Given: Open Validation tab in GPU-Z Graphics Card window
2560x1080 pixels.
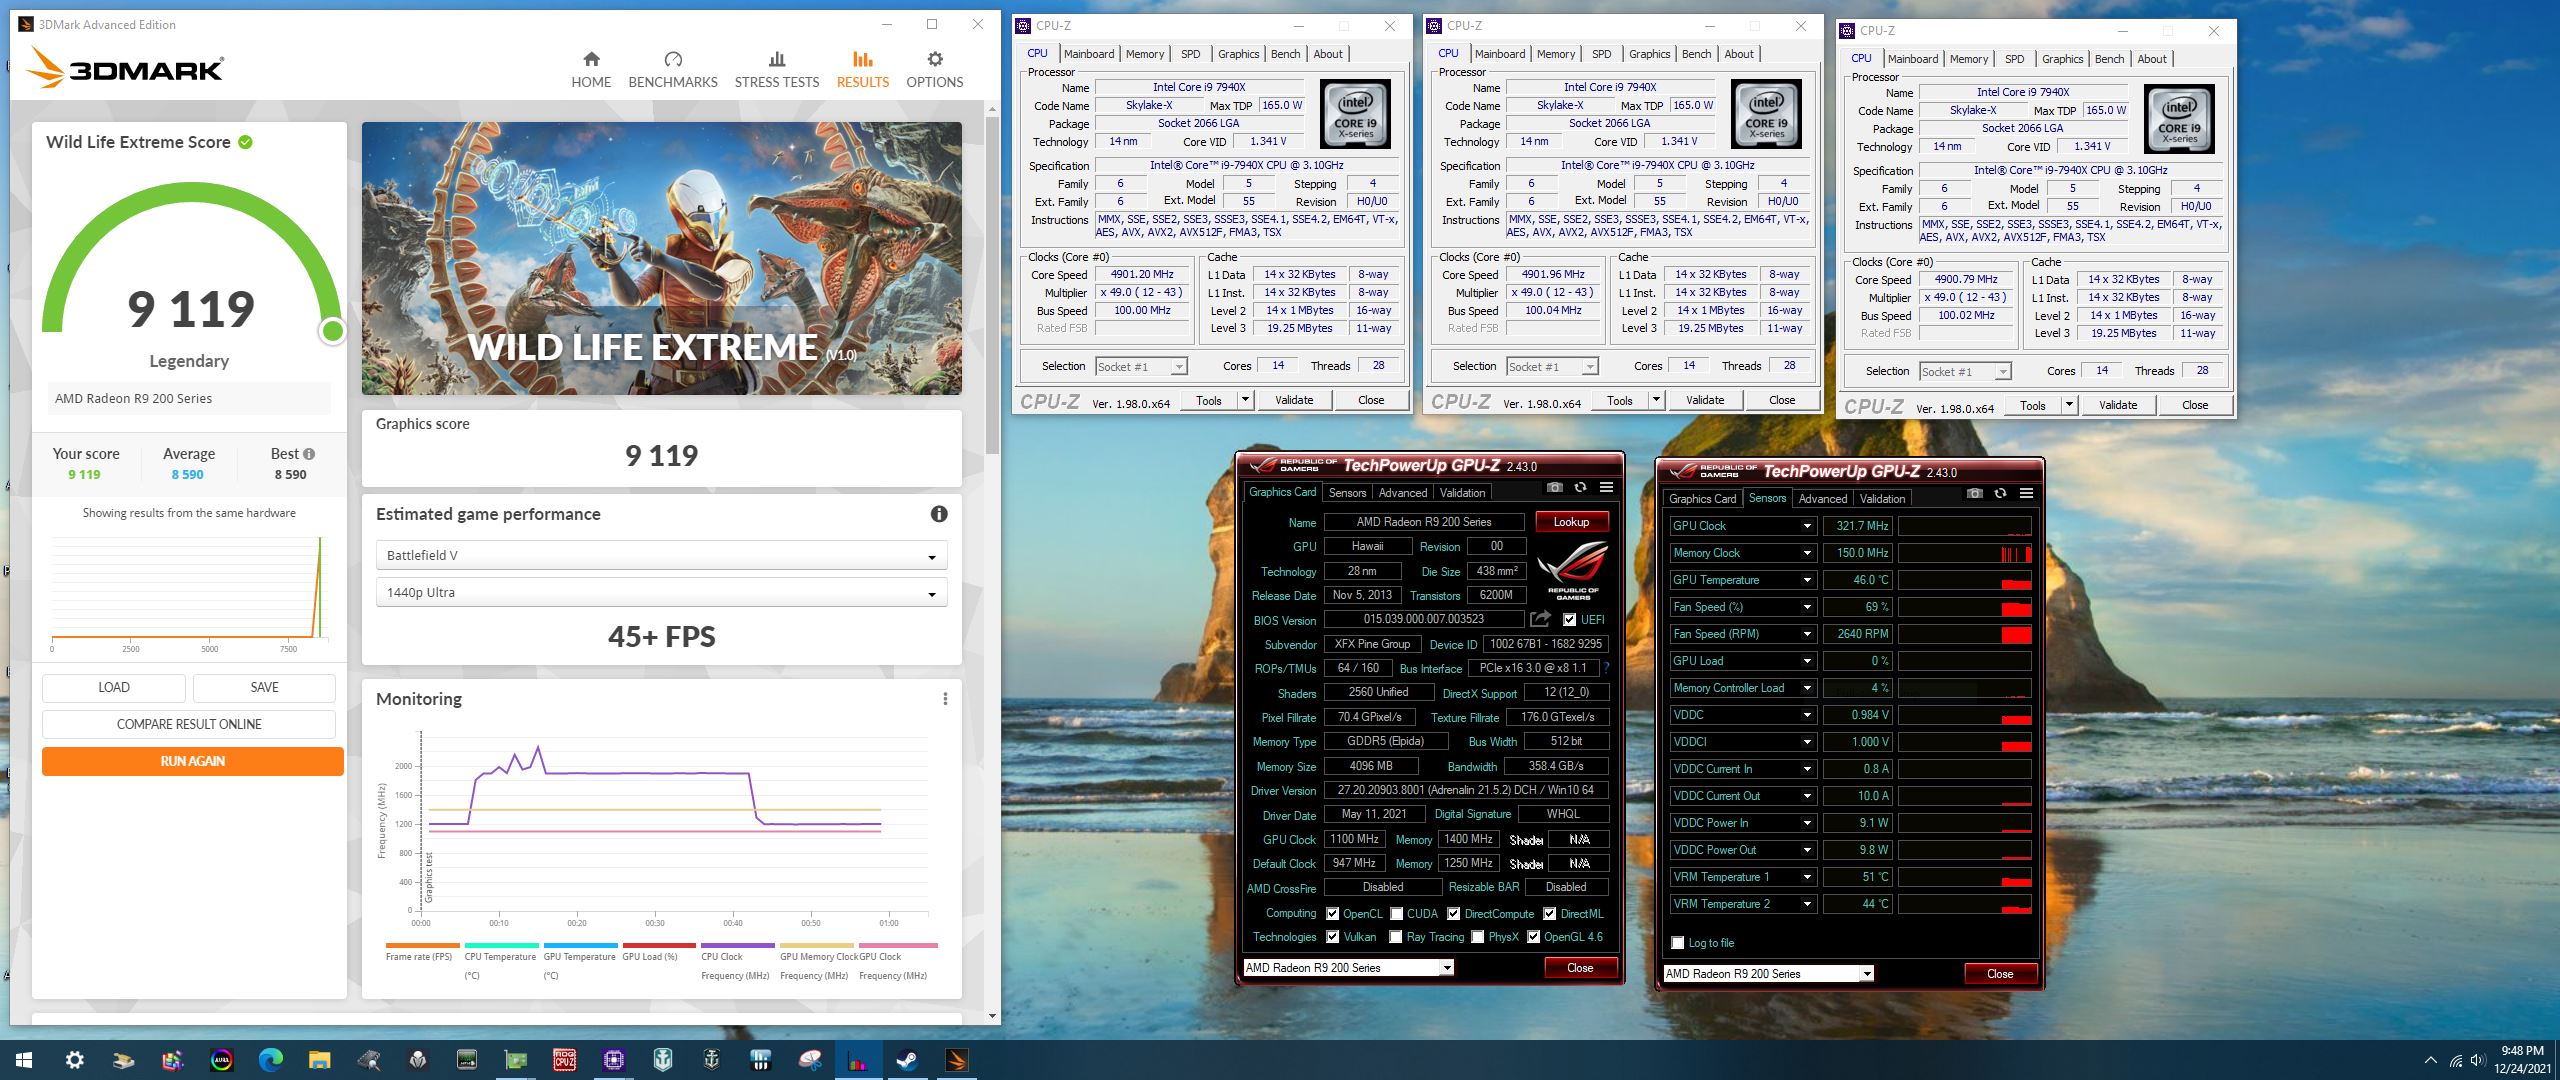Looking at the screenshot, I should coord(1462,493).
